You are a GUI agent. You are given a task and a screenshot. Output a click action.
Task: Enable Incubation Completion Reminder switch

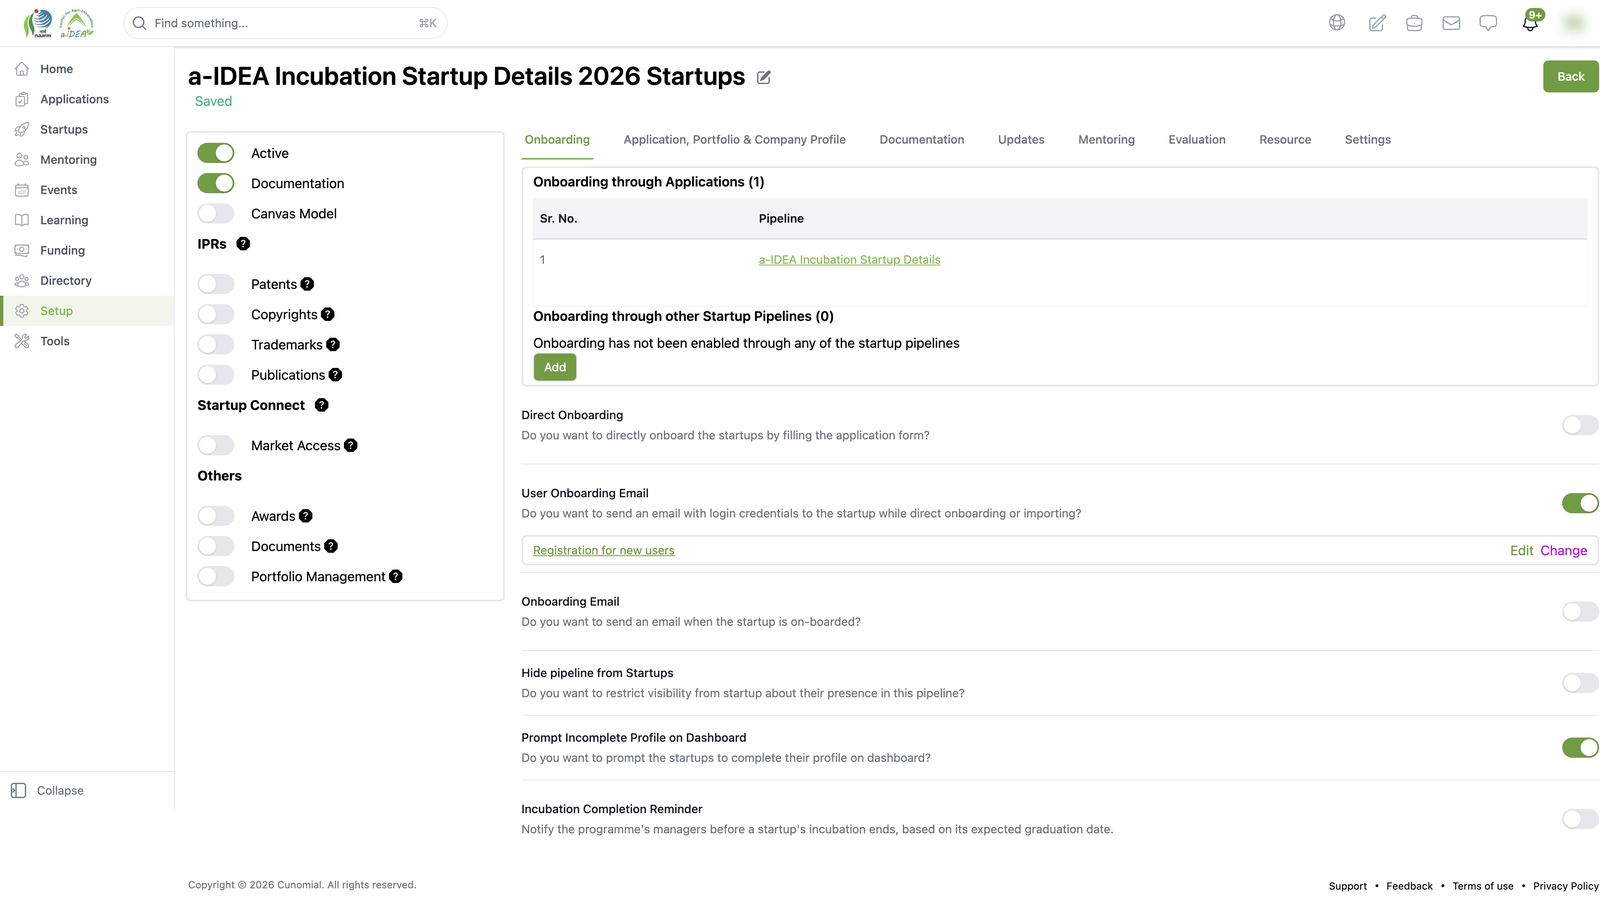pyautogui.click(x=1580, y=819)
